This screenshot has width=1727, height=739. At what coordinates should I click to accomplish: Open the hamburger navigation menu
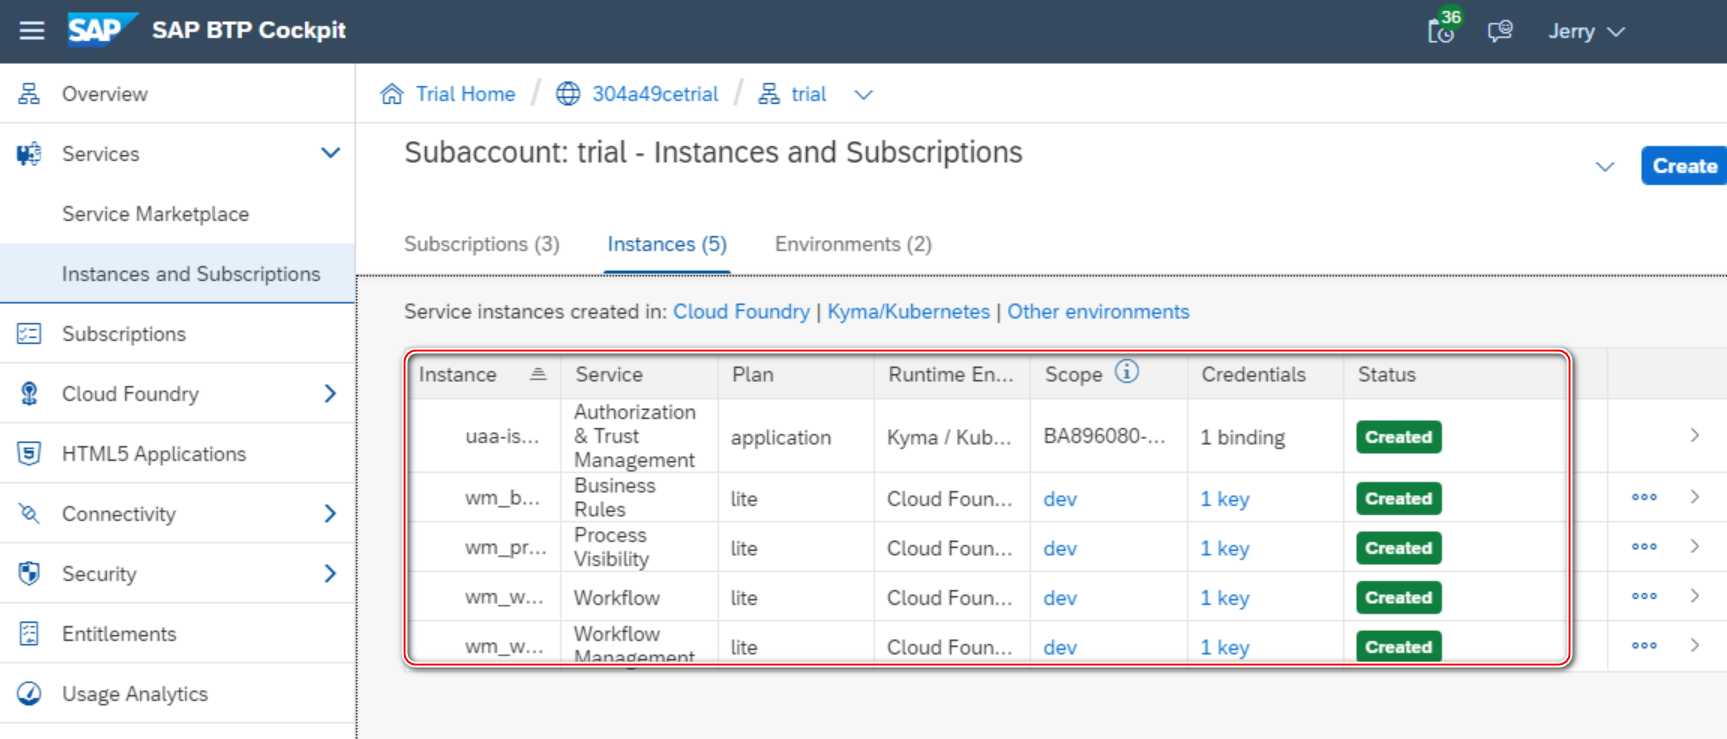(x=32, y=31)
